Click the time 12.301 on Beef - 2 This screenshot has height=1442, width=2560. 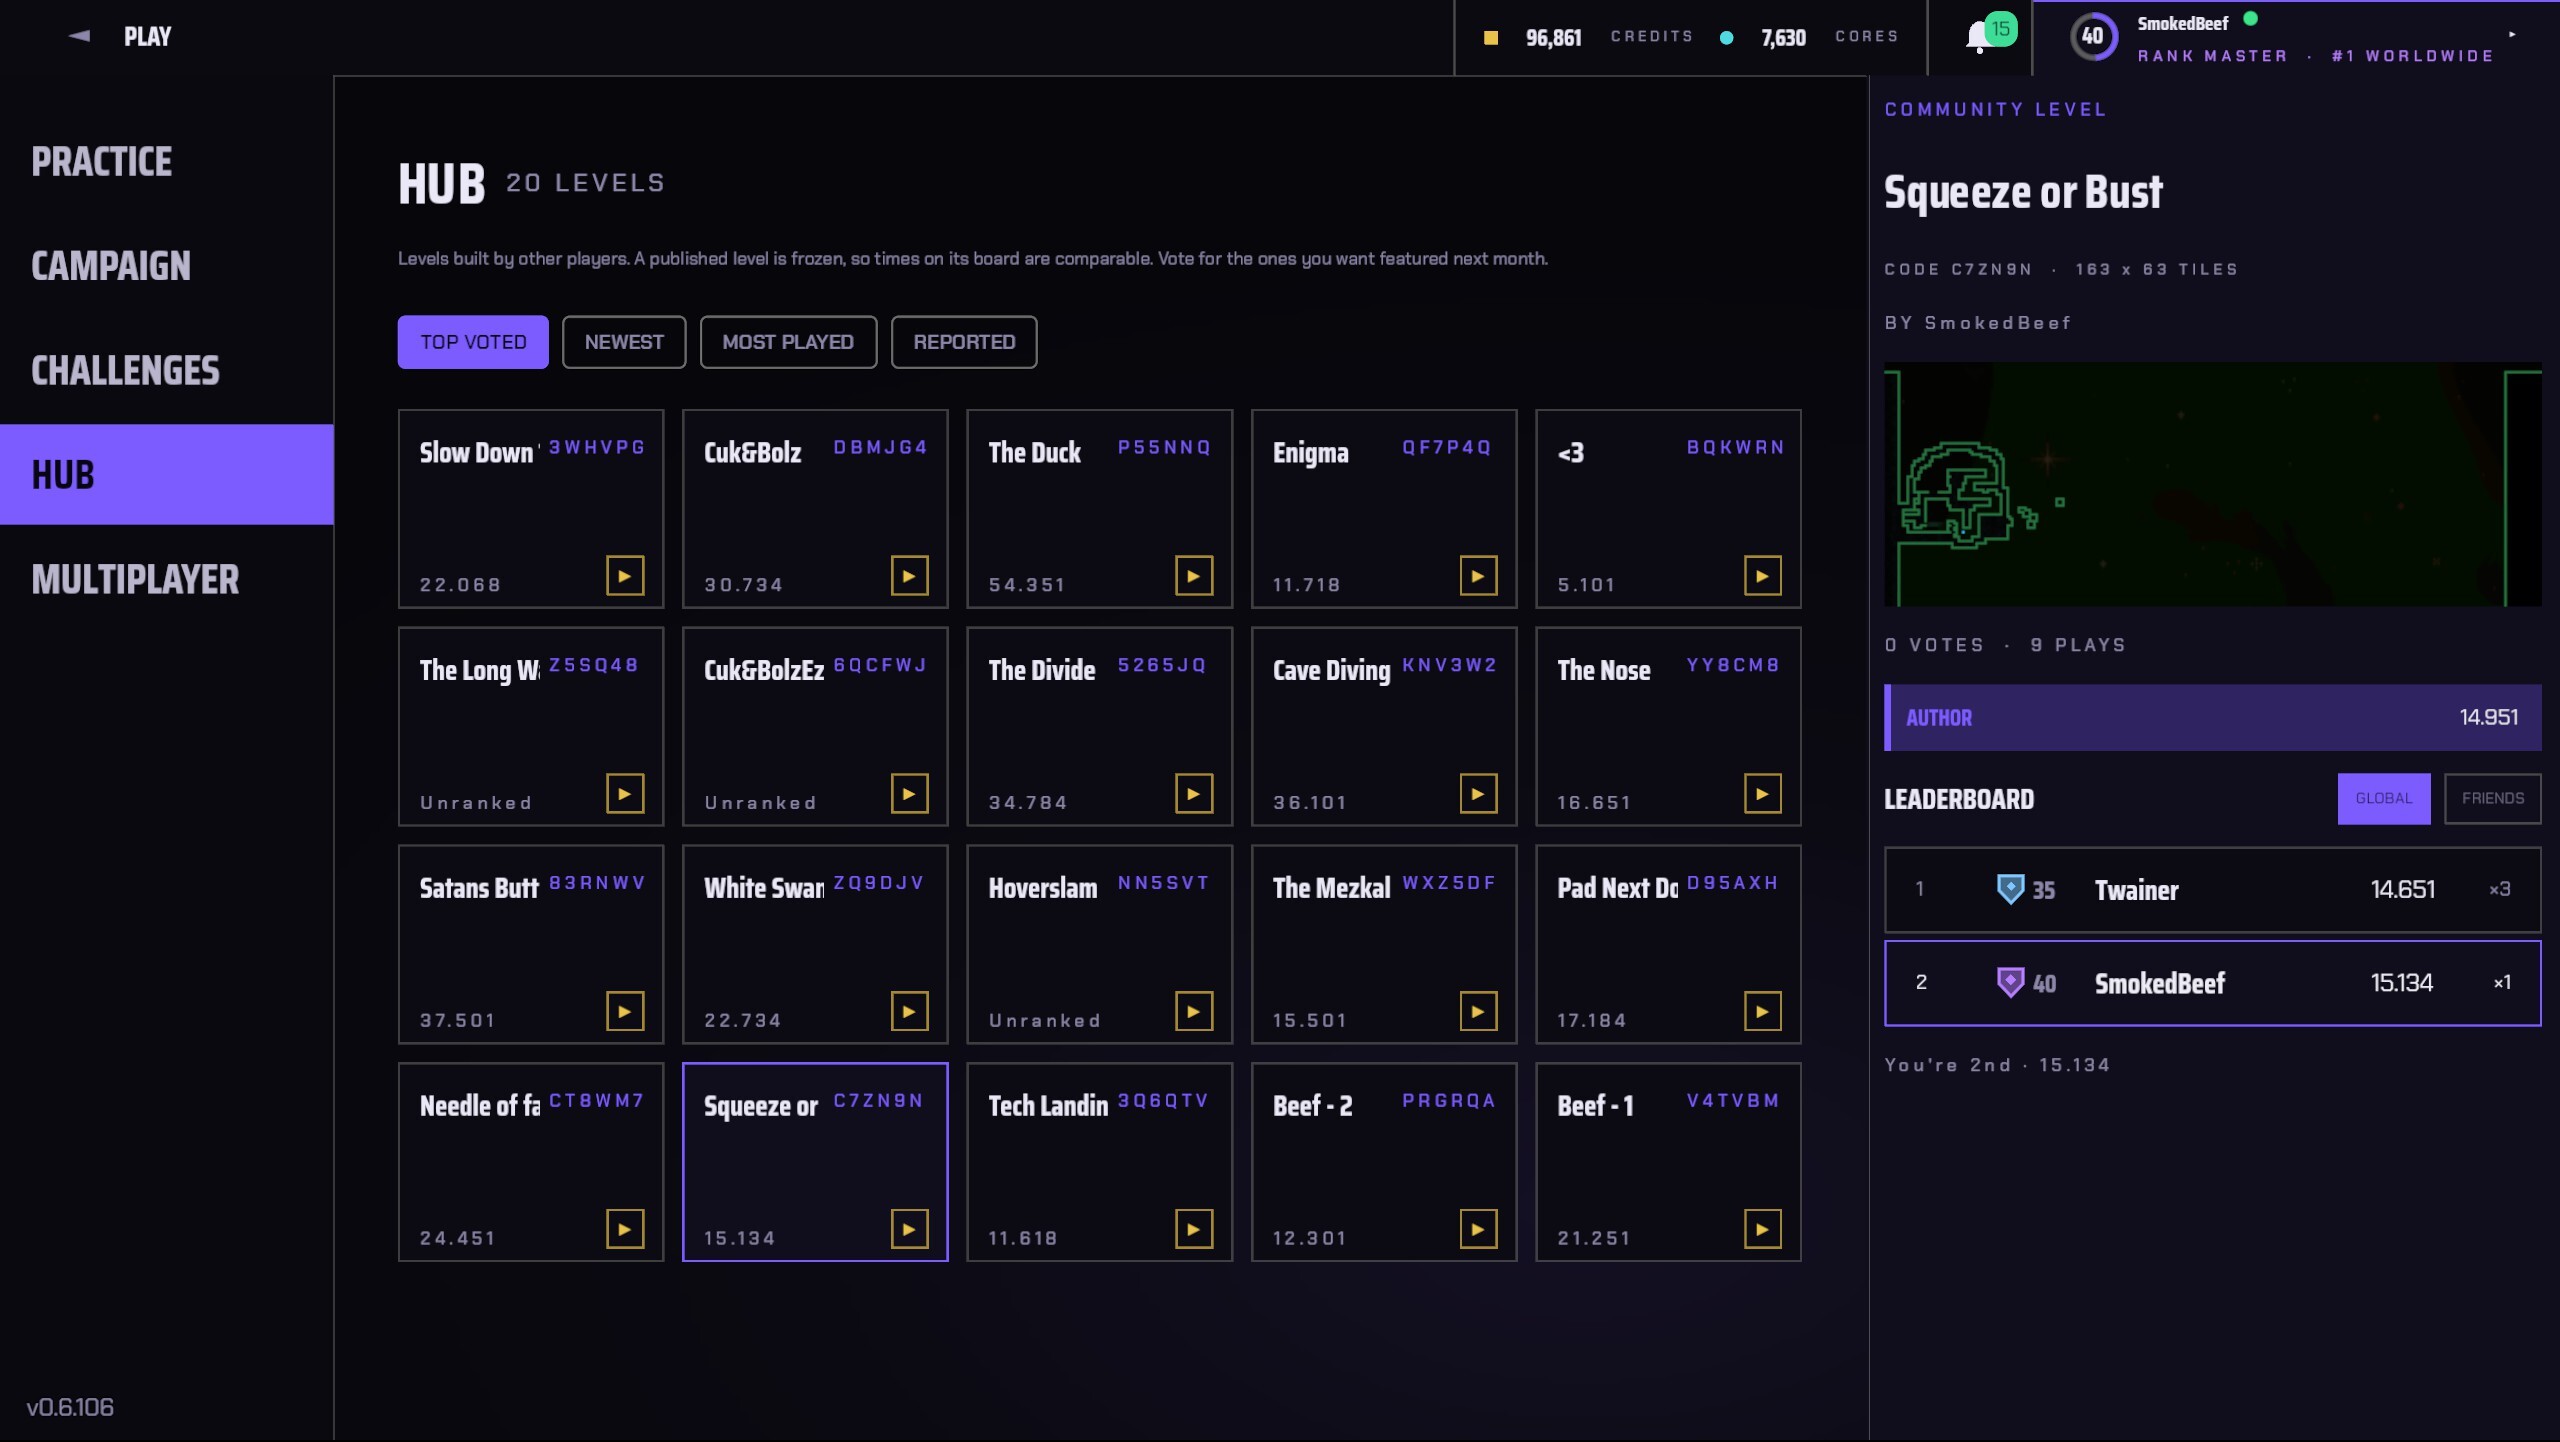[1309, 1239]
